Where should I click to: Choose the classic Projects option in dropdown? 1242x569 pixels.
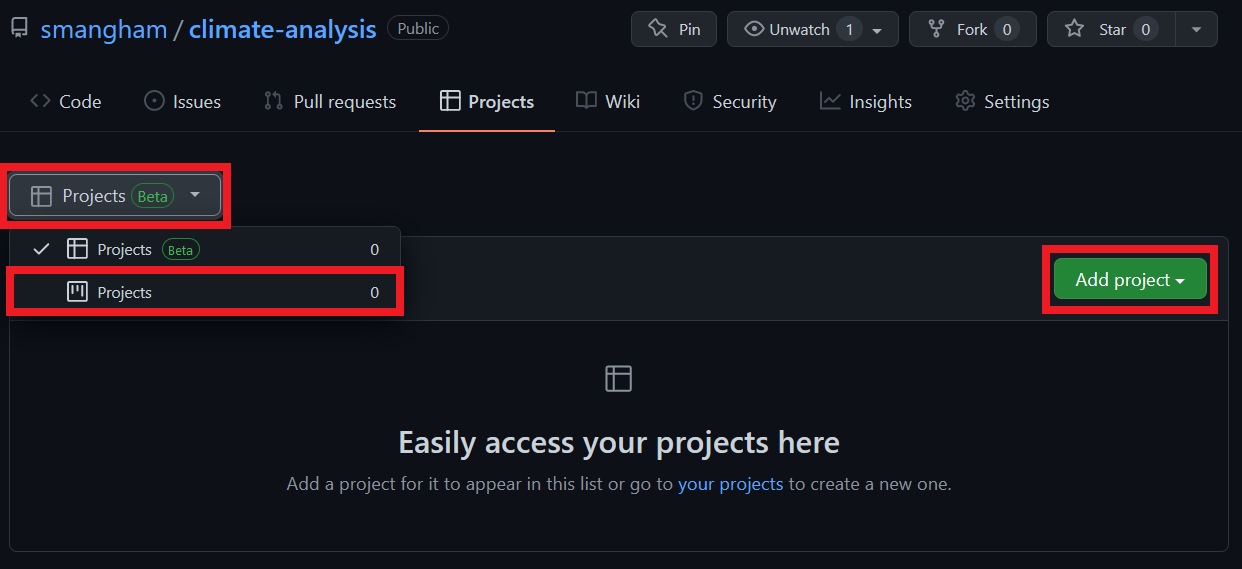click(x=205, y=292)
